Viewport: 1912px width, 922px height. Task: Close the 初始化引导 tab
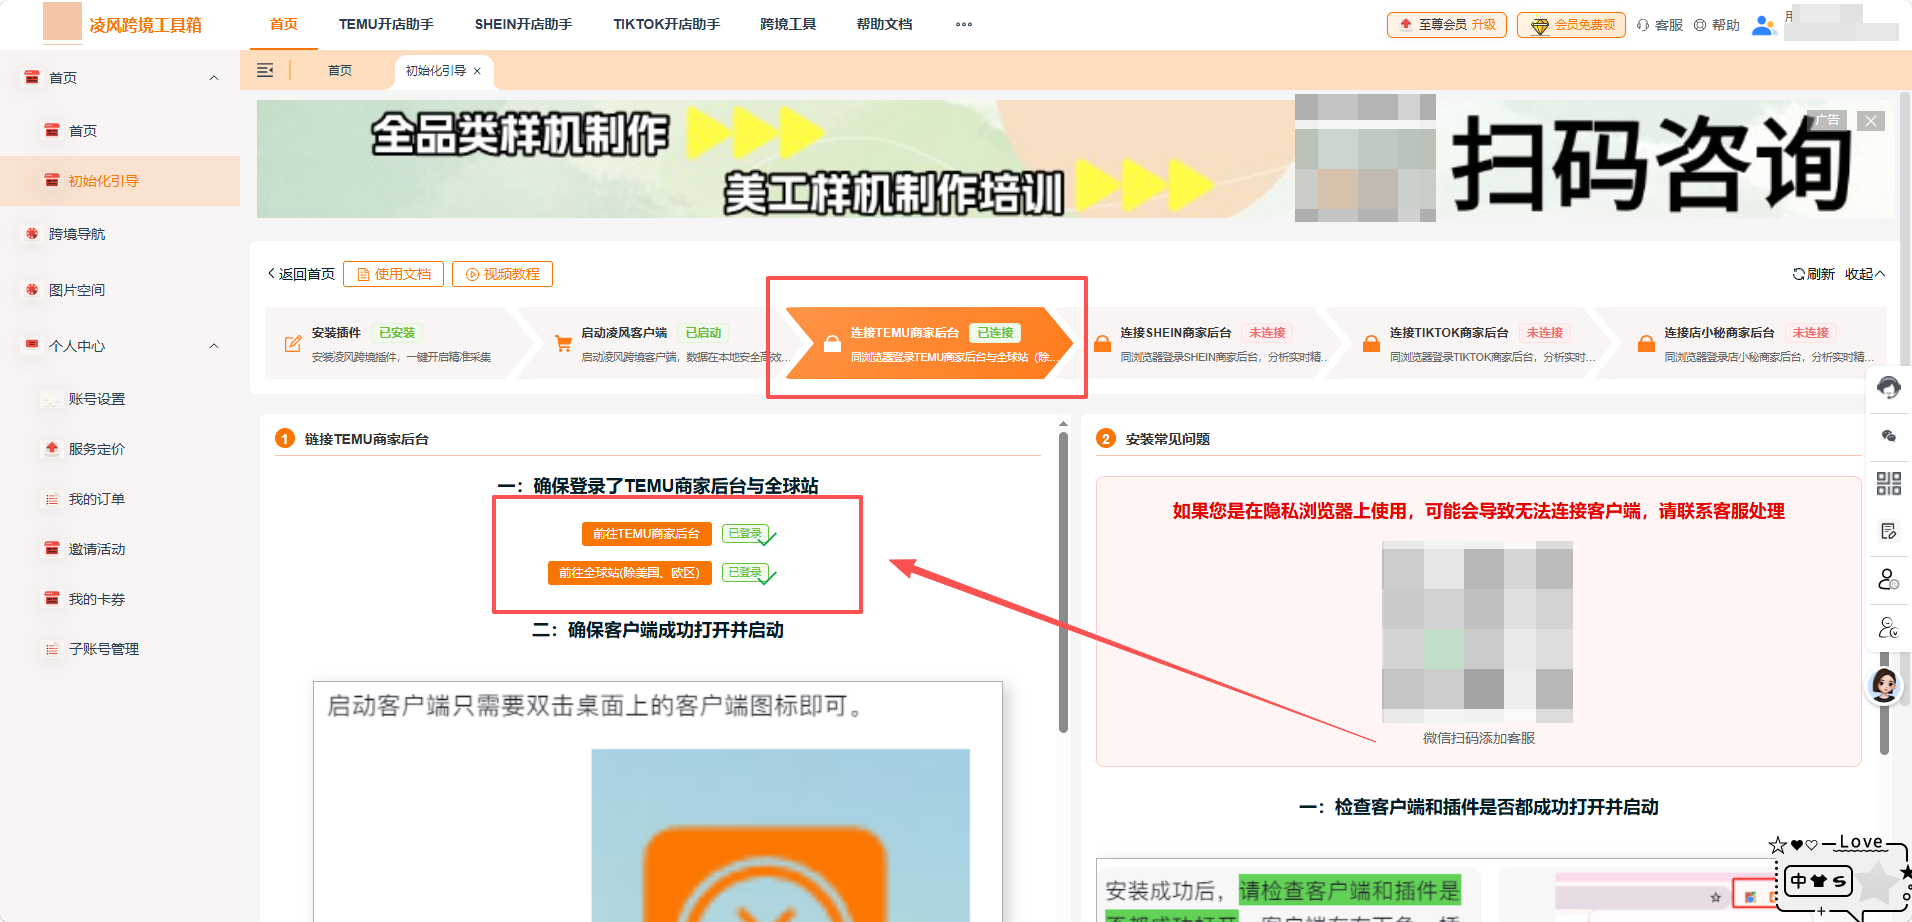click(x=477, y=71)
